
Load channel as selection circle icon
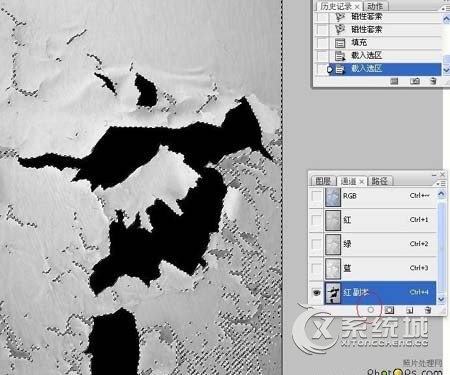(370, 310)
